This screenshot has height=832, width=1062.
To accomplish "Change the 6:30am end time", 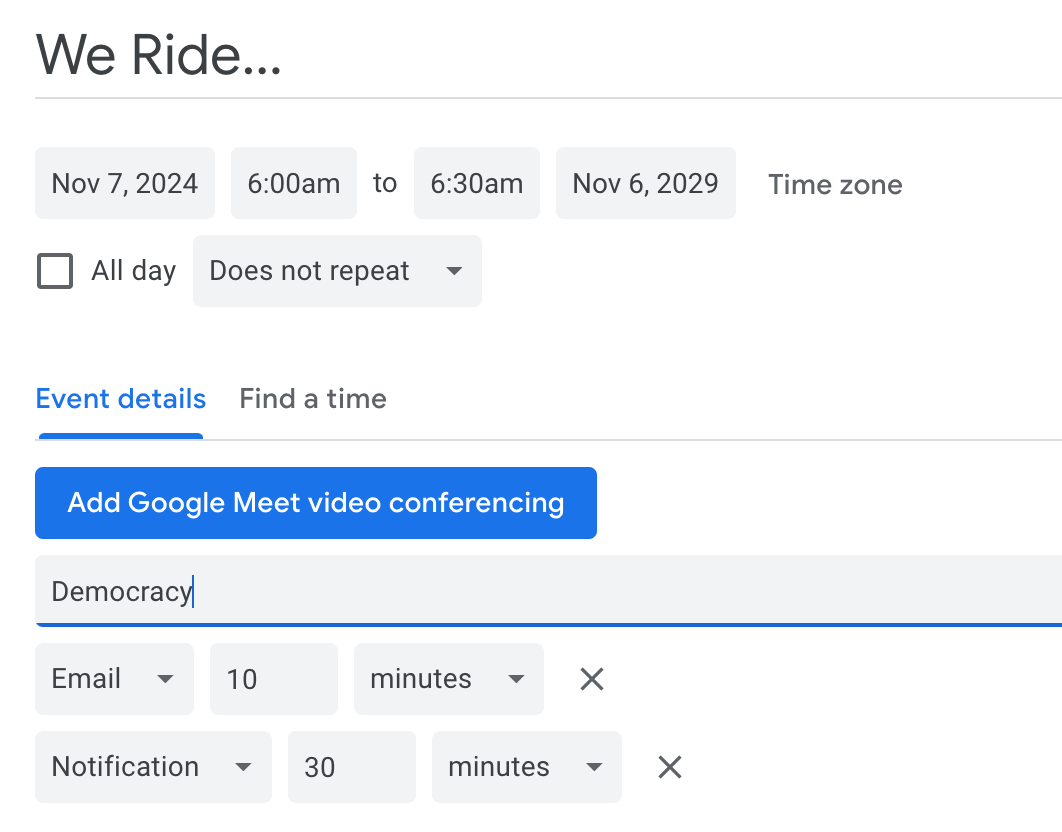I will click(x=477, y=184).
